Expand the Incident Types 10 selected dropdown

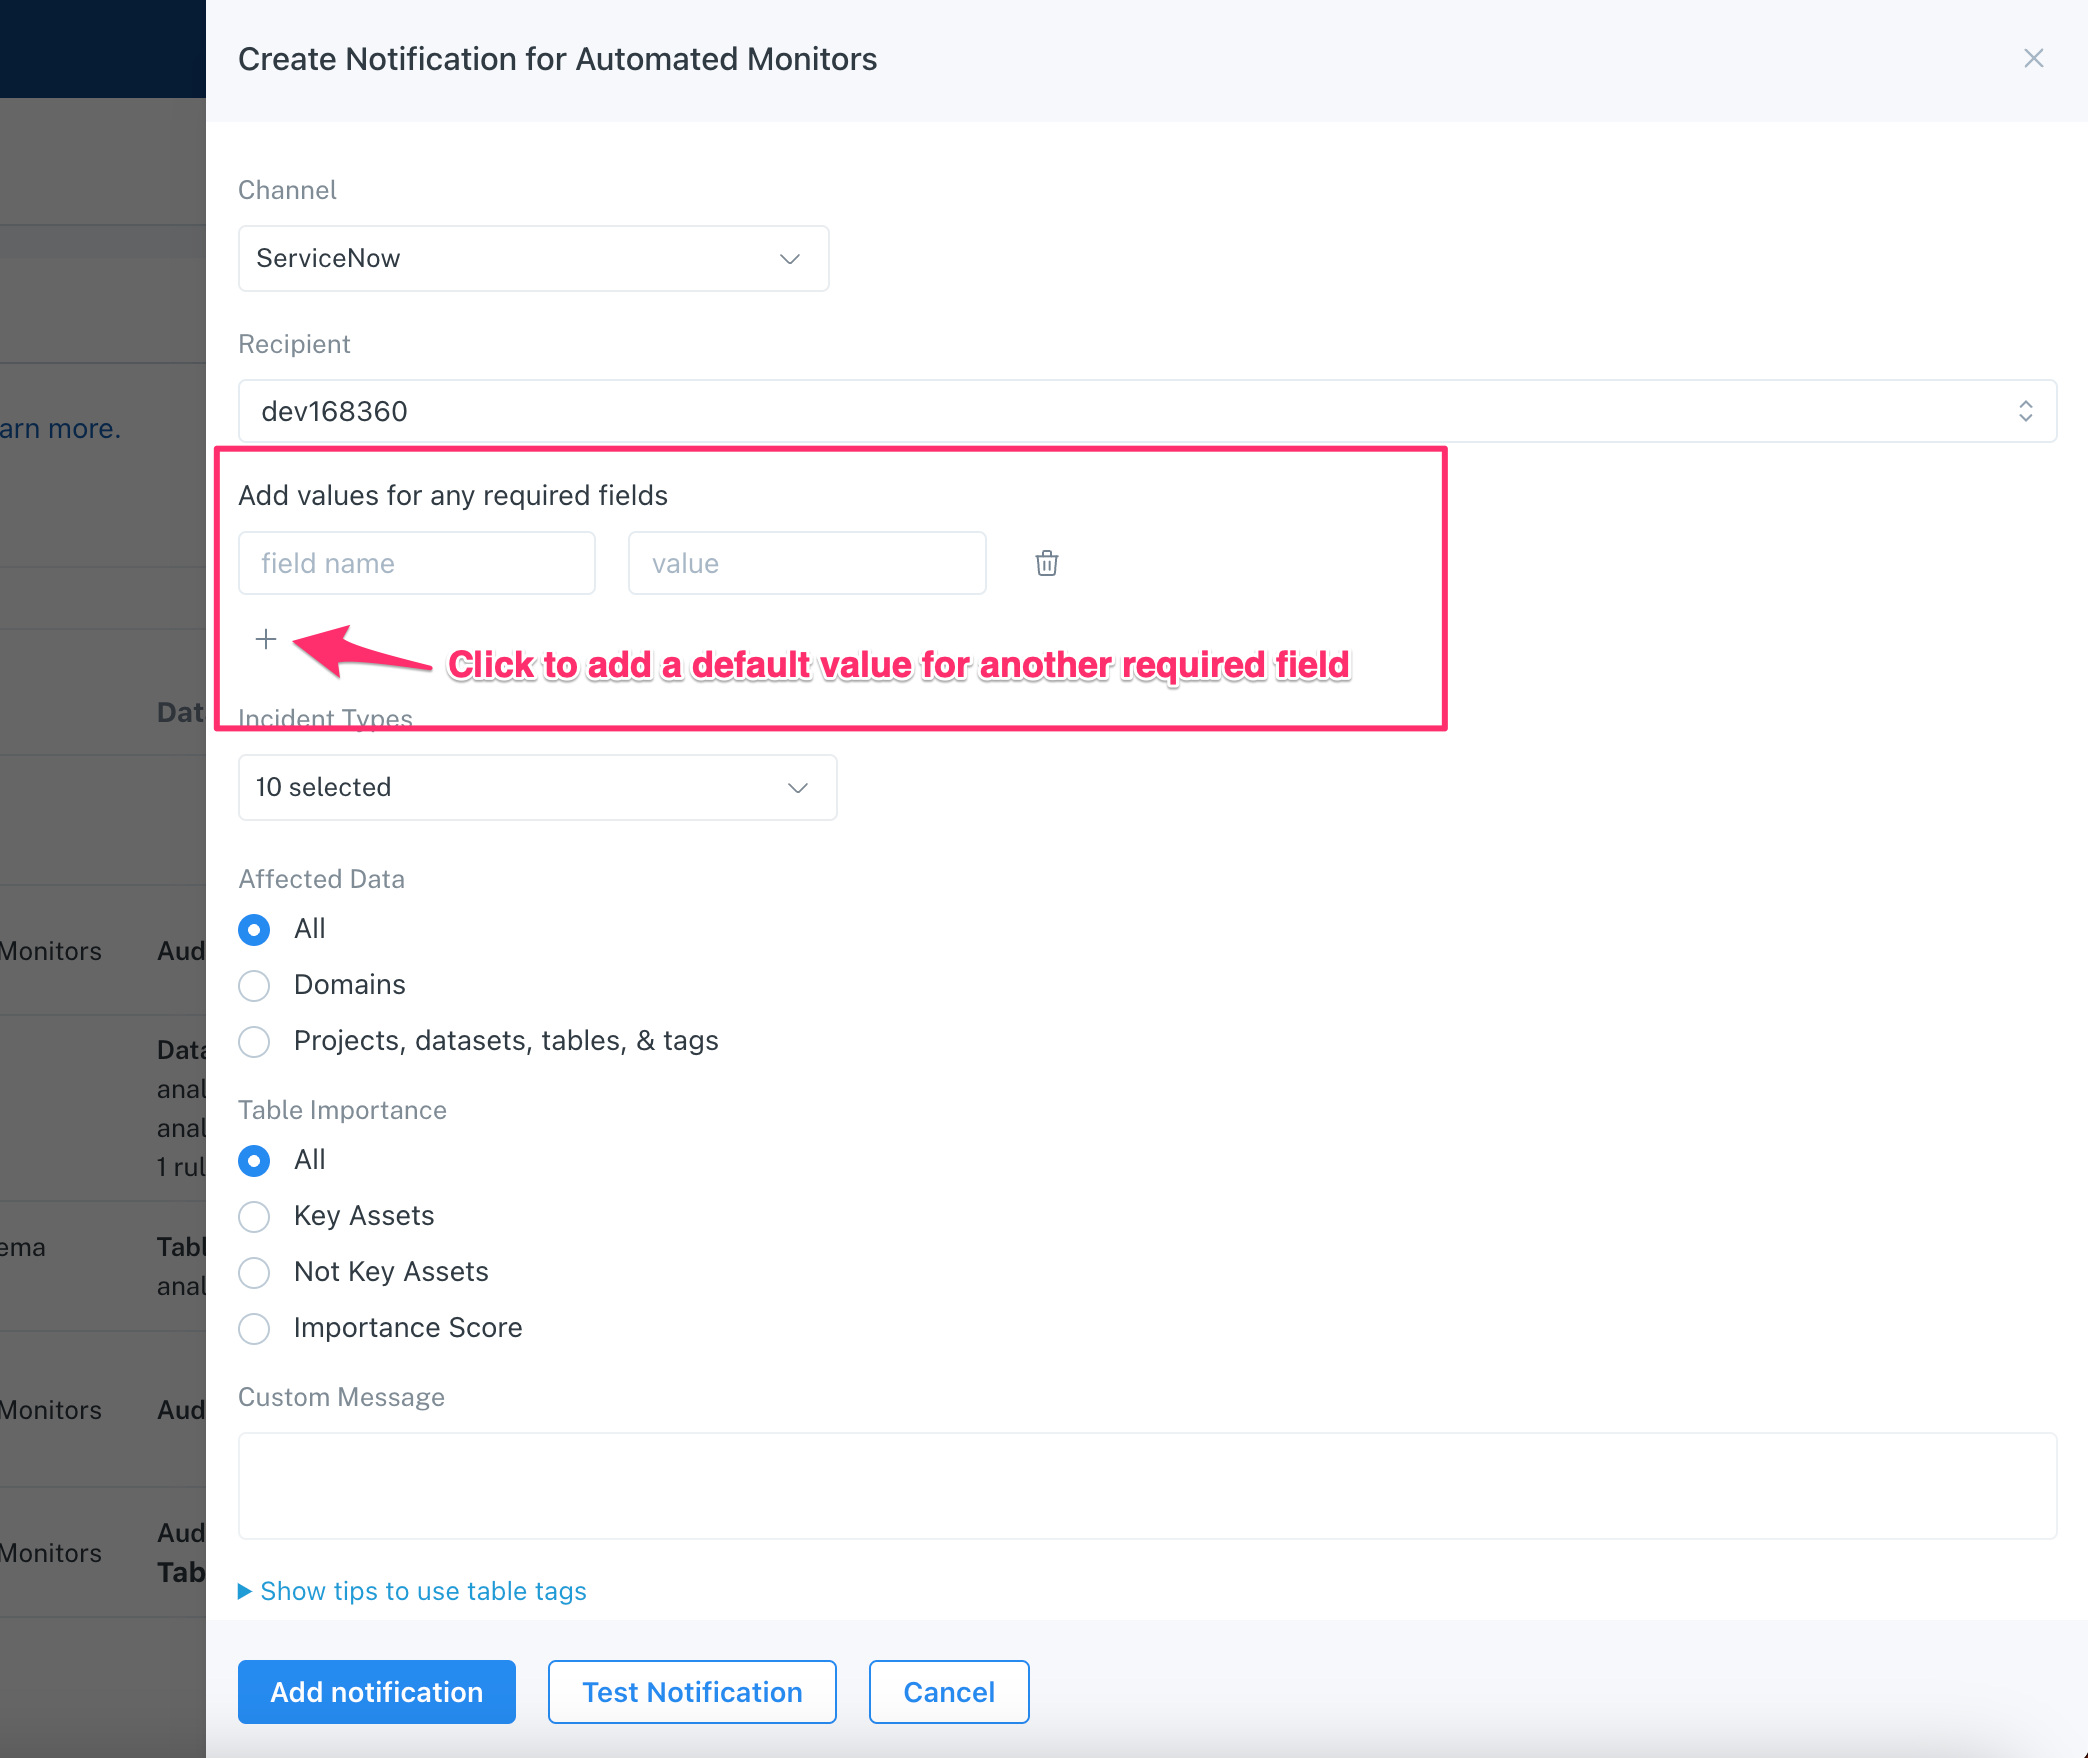point(537,788)
